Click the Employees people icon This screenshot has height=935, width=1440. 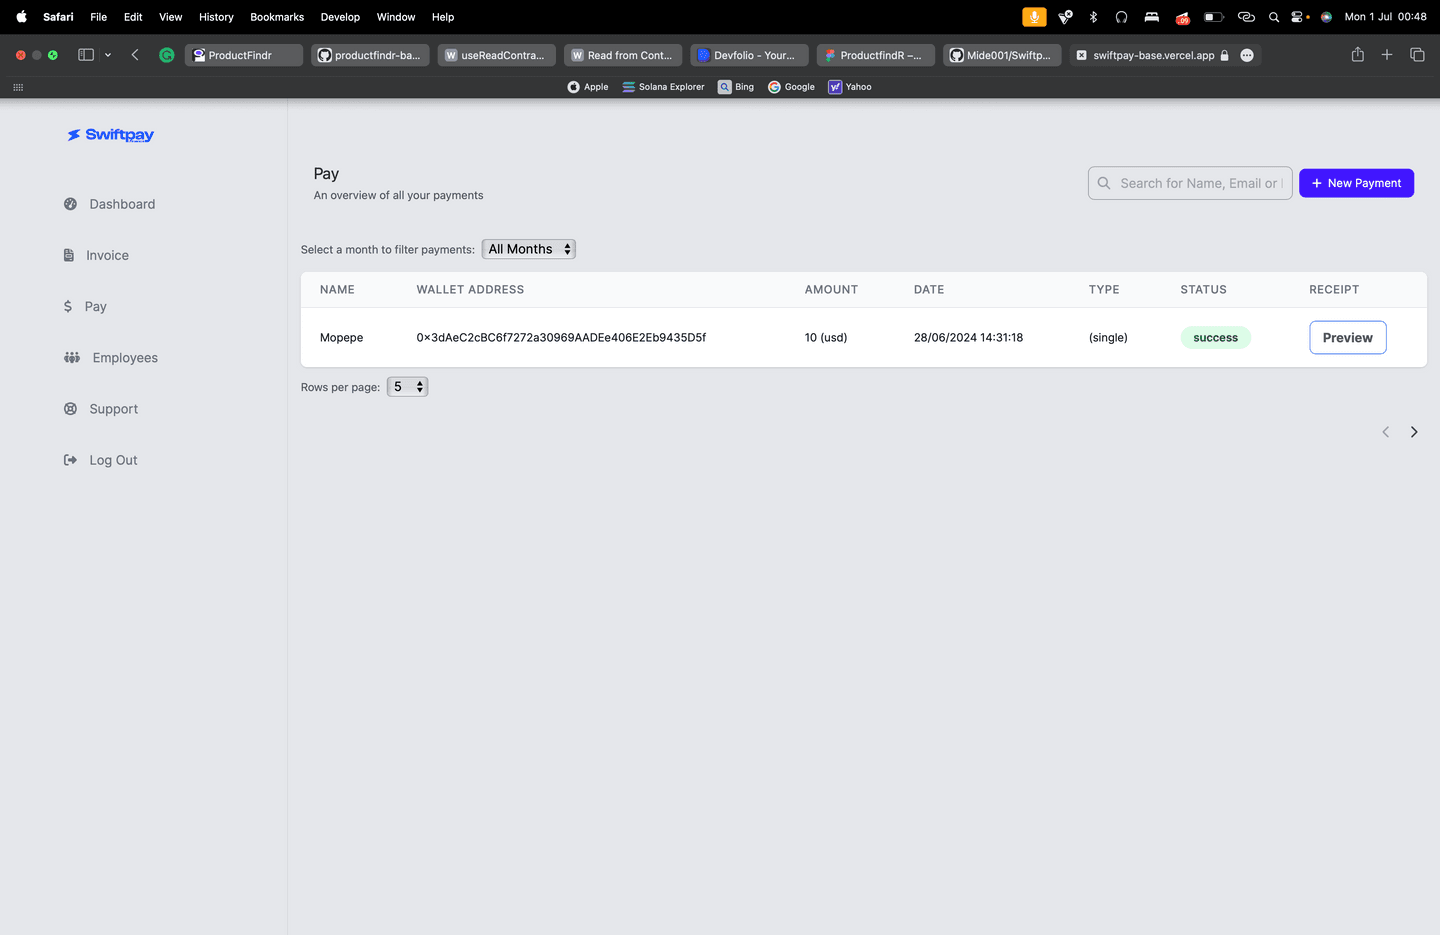click(x=72, y=358)
